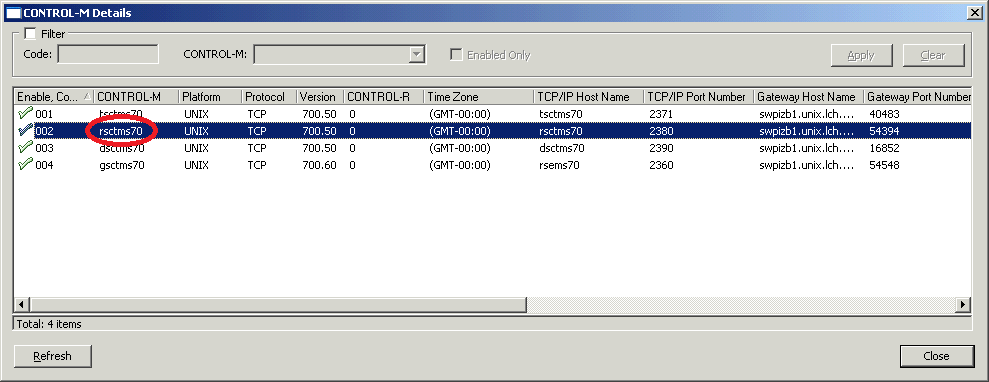Click the horizontal scrollbar right arrow
Viewport: 989px width, 382px height.
(963, 305)
